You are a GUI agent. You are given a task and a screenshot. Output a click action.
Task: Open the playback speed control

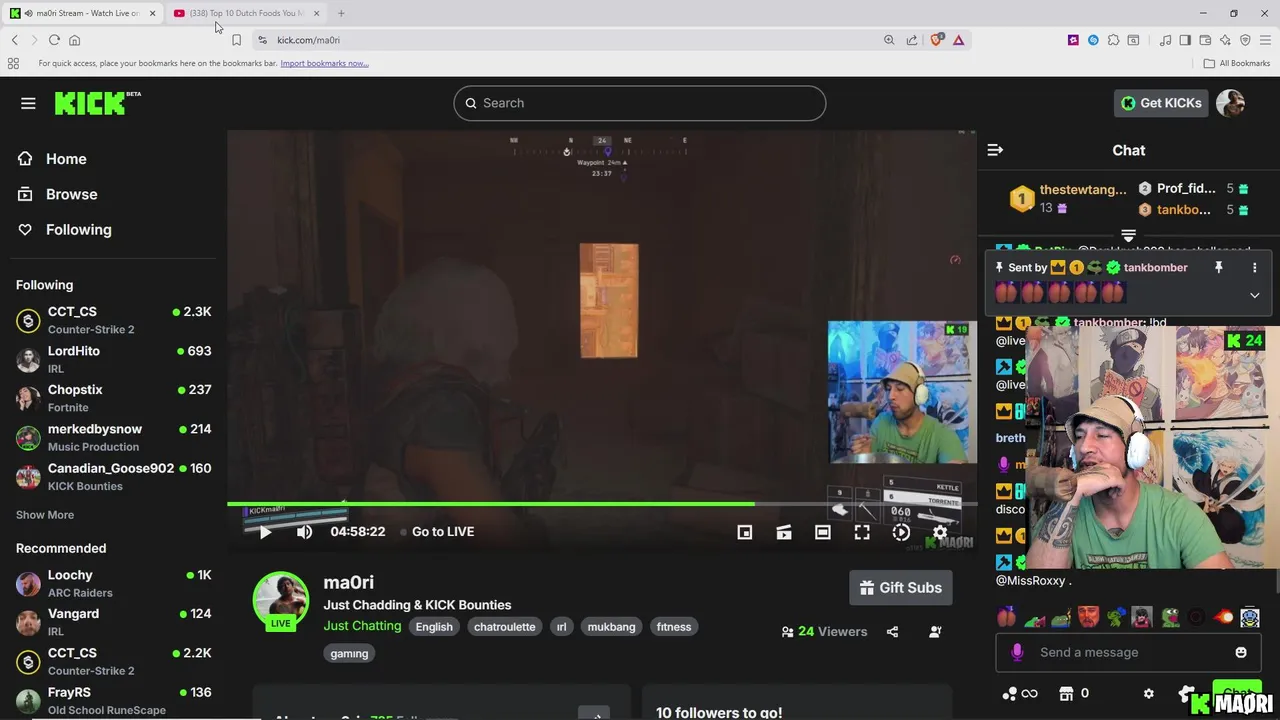[901, 532]
